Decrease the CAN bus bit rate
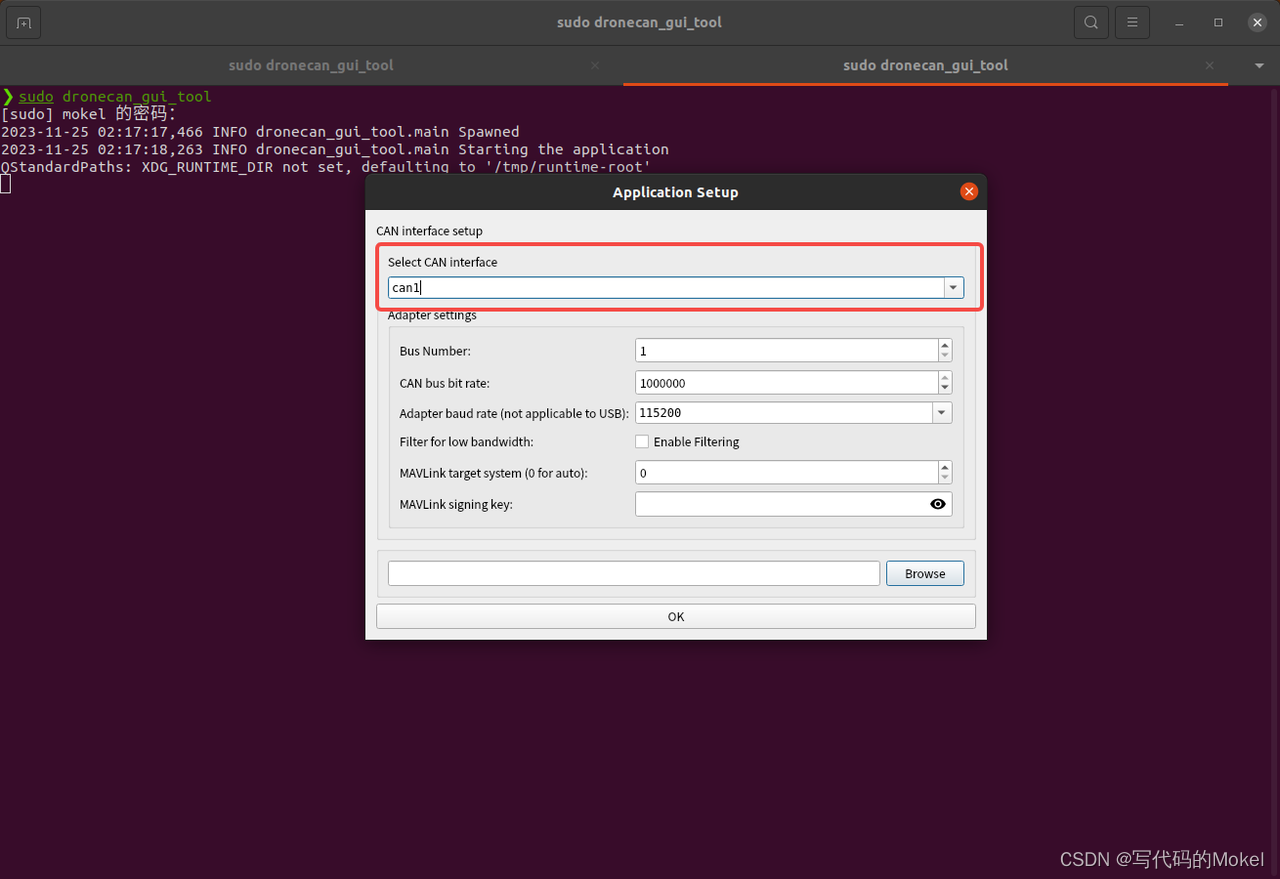This screenshot has height=879, width=1280. [944, 387]
